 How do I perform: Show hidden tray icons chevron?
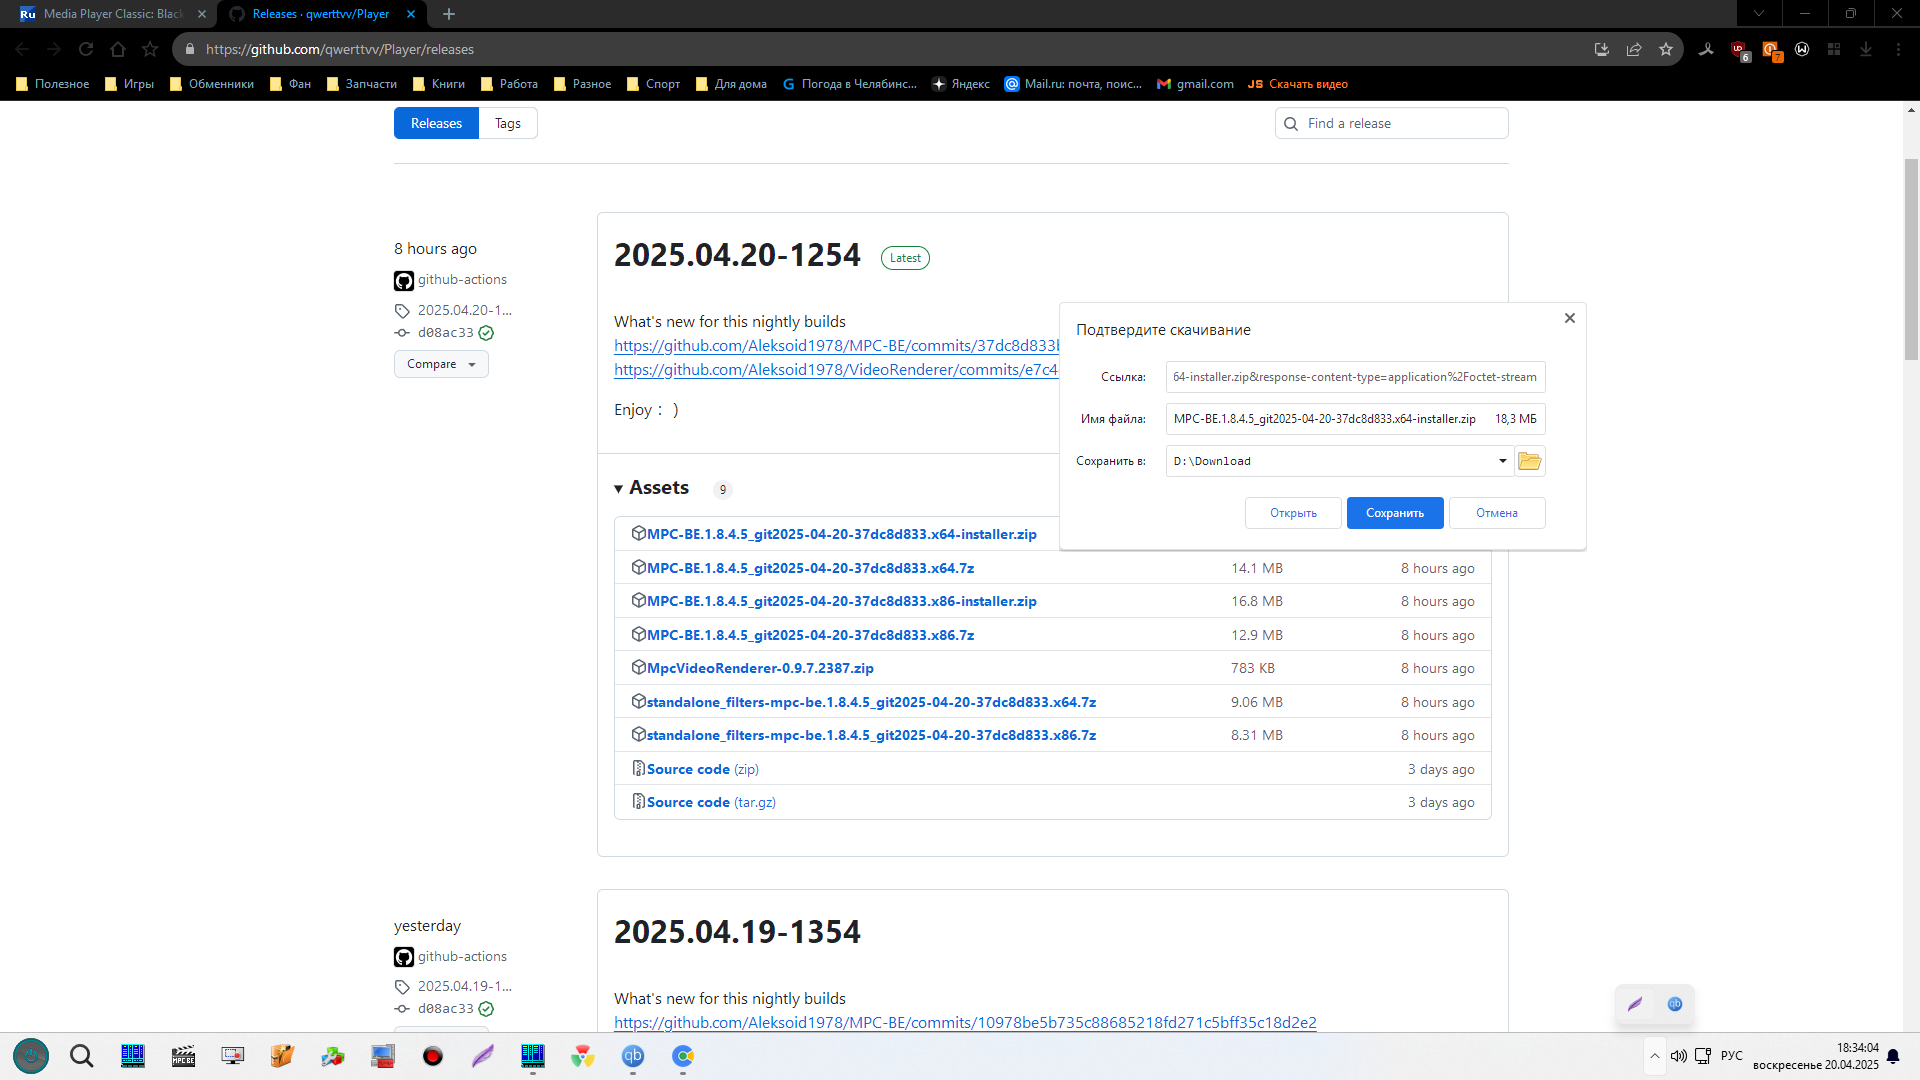1655,1056
